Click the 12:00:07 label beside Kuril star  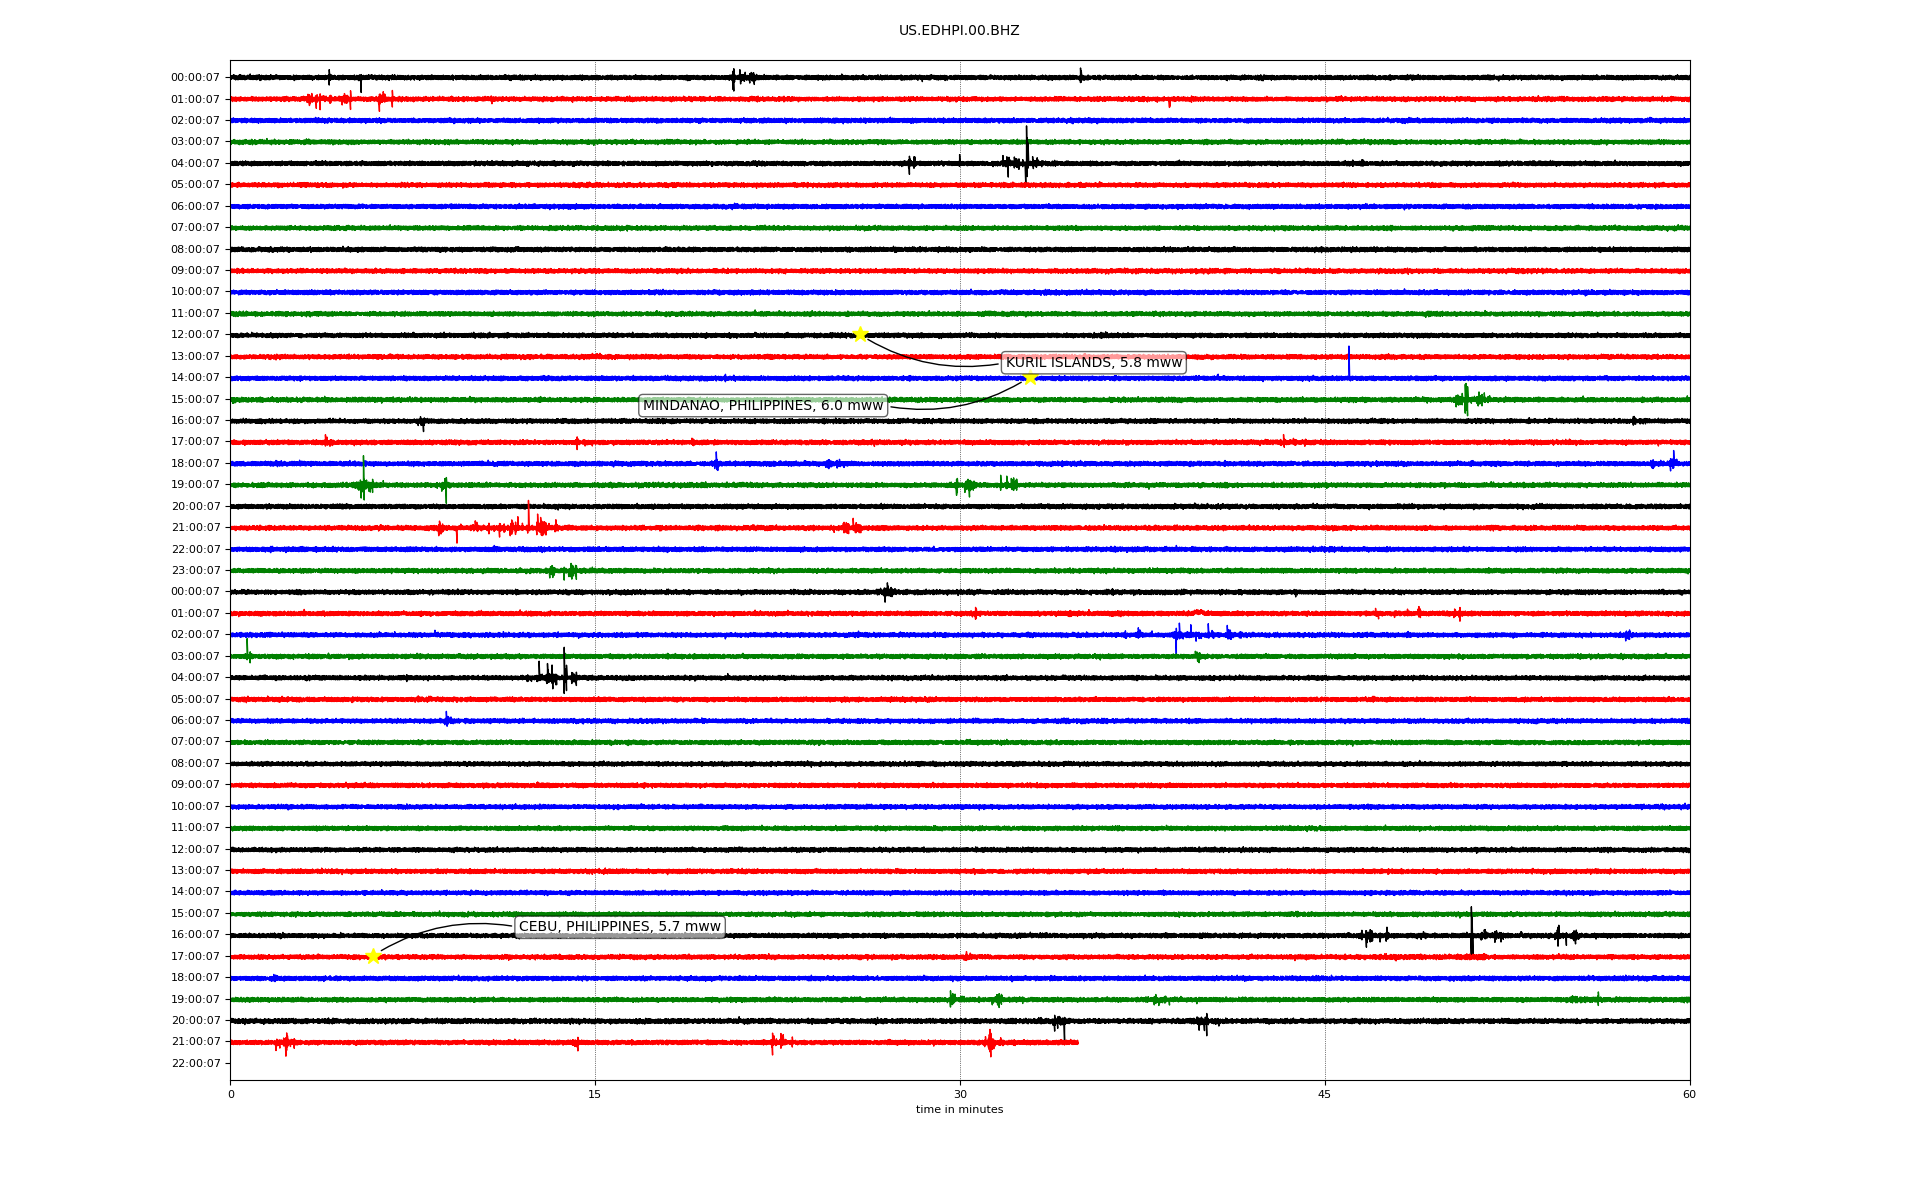click(195, 335)
